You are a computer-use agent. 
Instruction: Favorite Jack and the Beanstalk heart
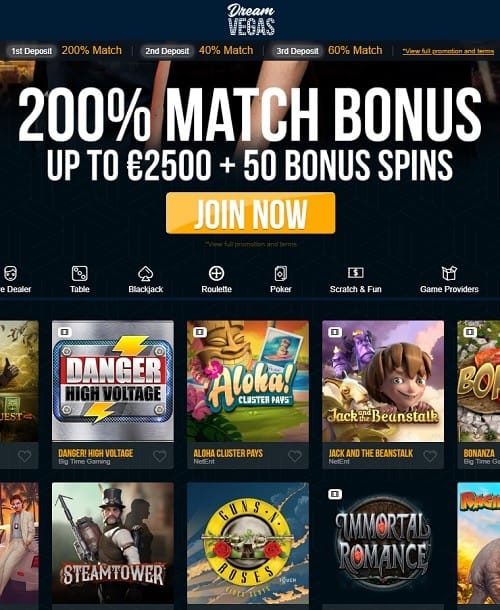[x=430, y=456]
